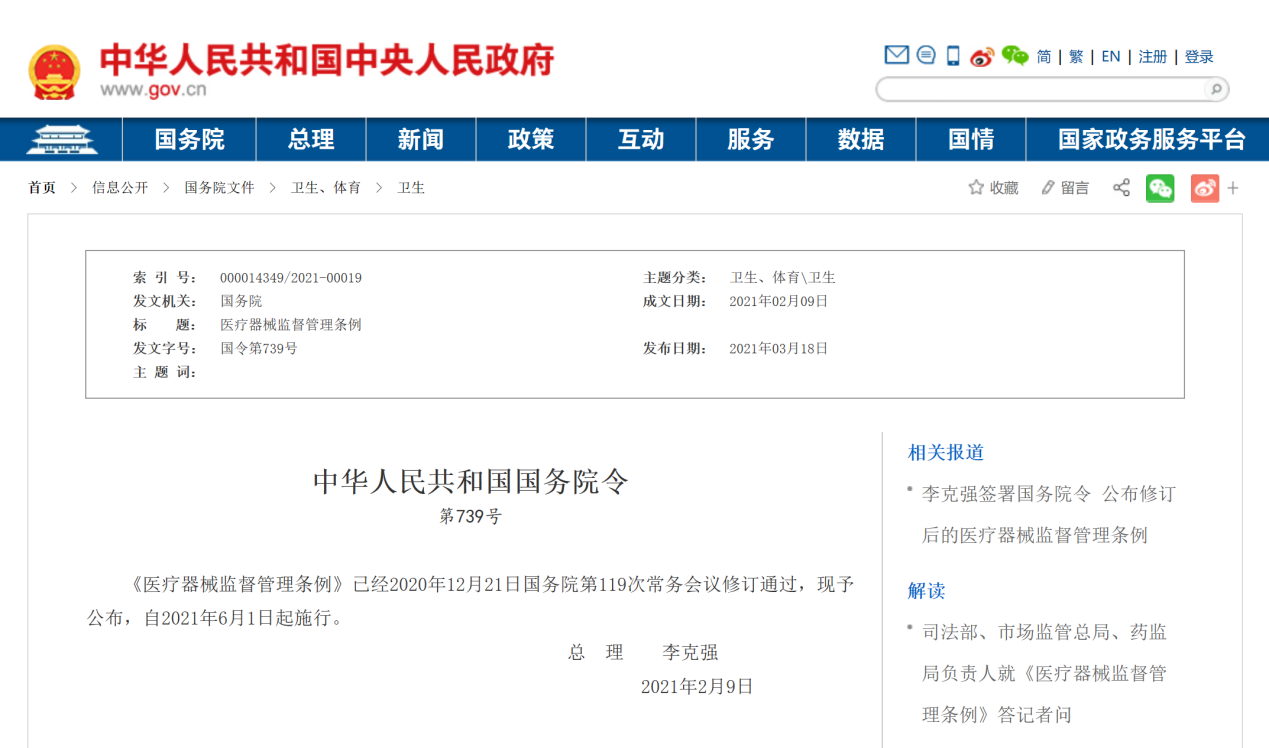Share via the red Weibo square button
1269x748 pixels.
click(x=1205, y=188)
